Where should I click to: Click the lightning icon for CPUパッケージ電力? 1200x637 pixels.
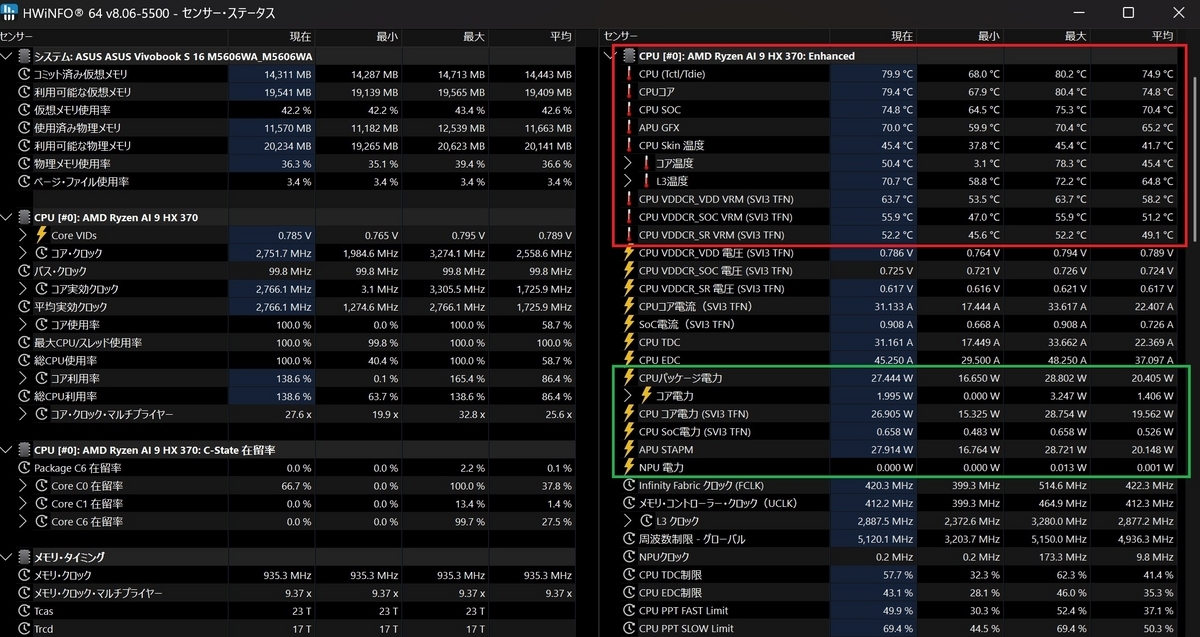pyautogui.click(x=629, y=378)
